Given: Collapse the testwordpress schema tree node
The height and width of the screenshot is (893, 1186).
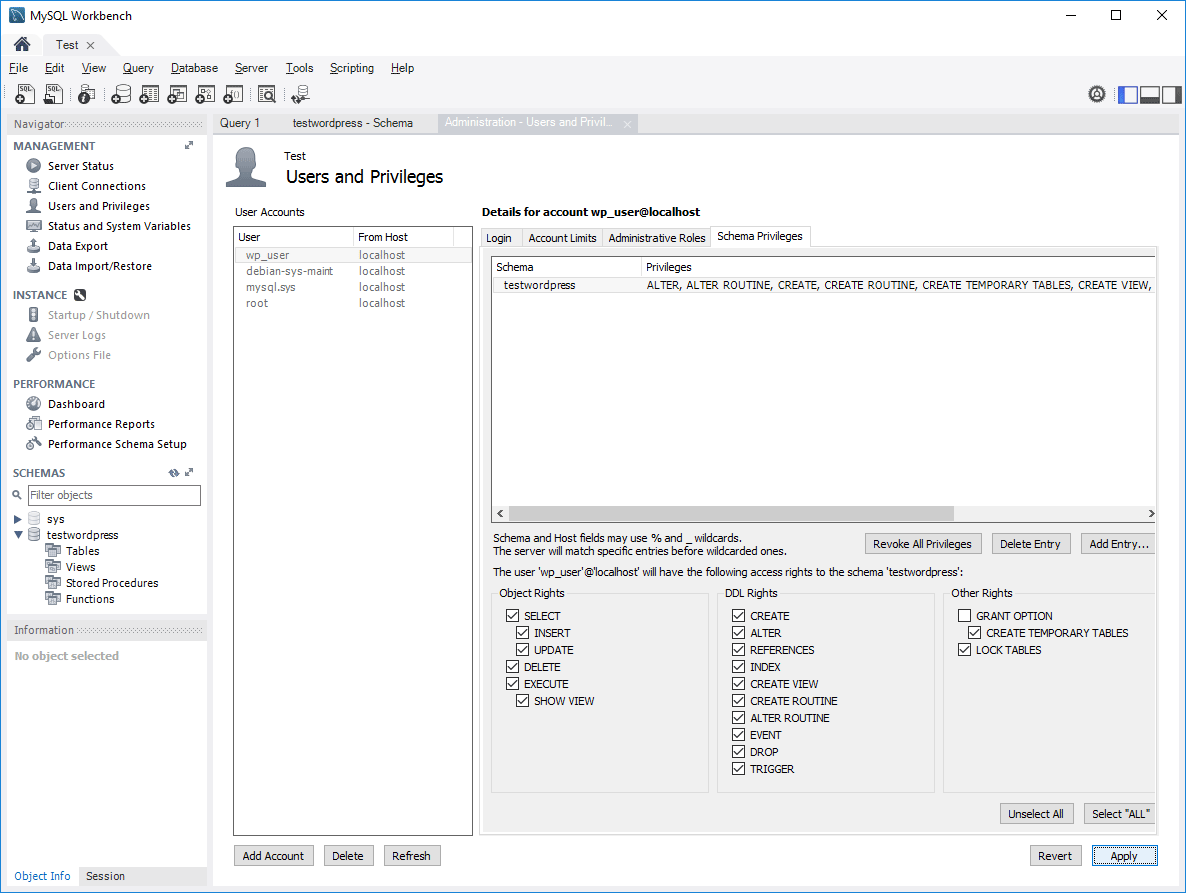Looking at the screenshot, I should (x=18, y=535).
